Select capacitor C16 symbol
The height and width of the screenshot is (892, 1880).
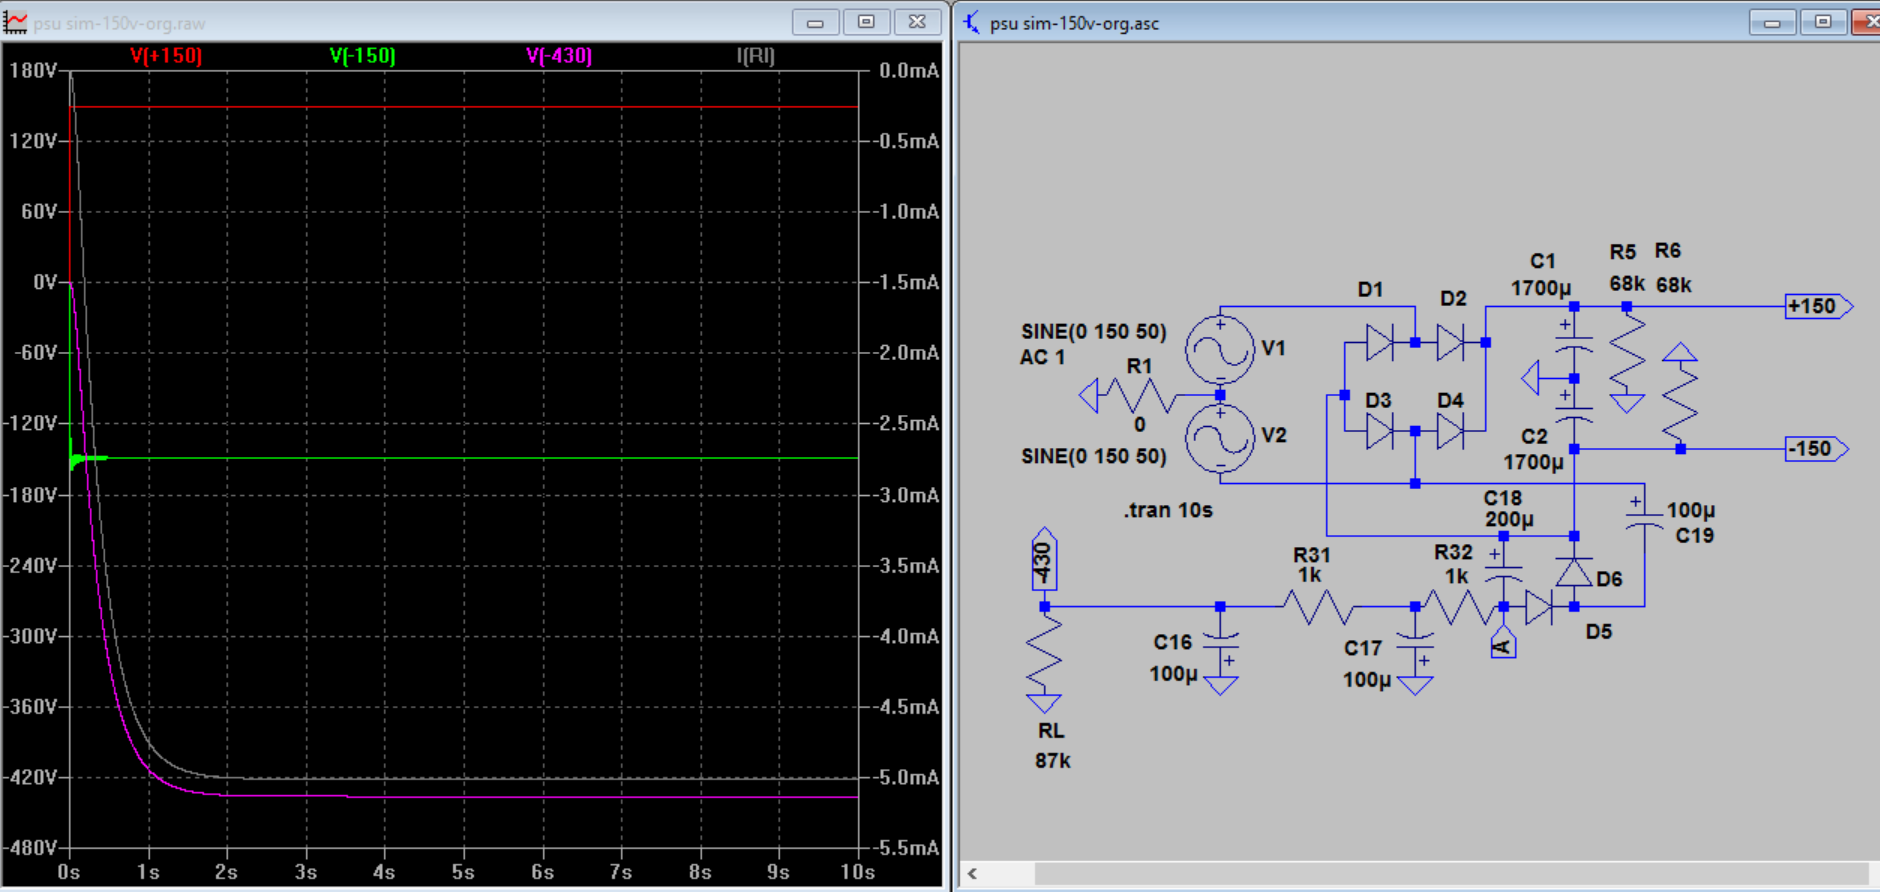pos(1220,642)
